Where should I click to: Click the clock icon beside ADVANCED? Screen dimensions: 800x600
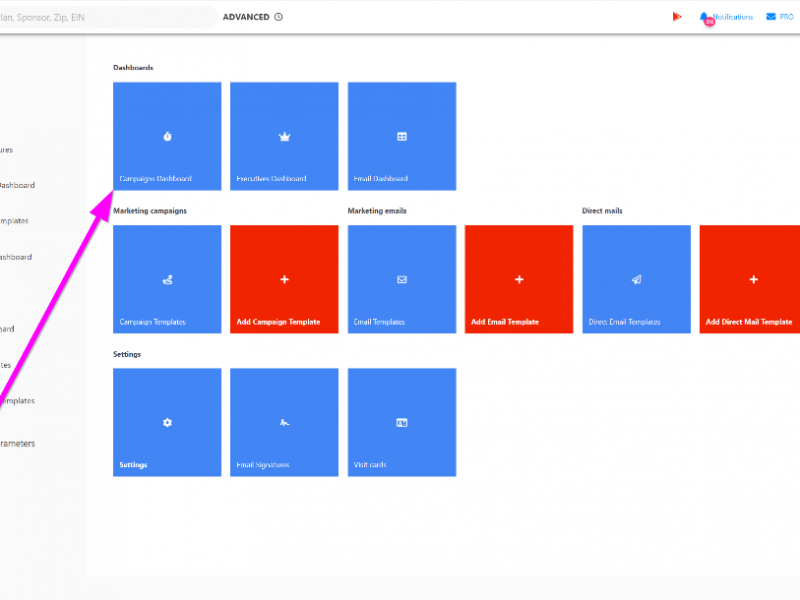pyautogui.click(x=278, y=17)
